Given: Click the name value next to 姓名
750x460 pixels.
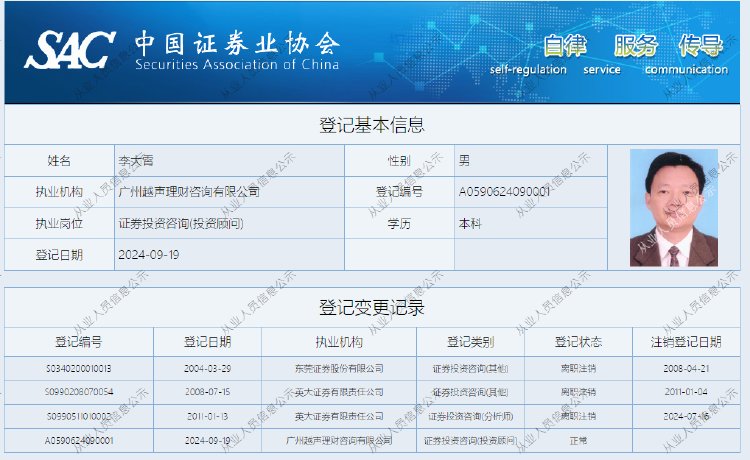Looking at the screenshot, I should tap(136, 161).
